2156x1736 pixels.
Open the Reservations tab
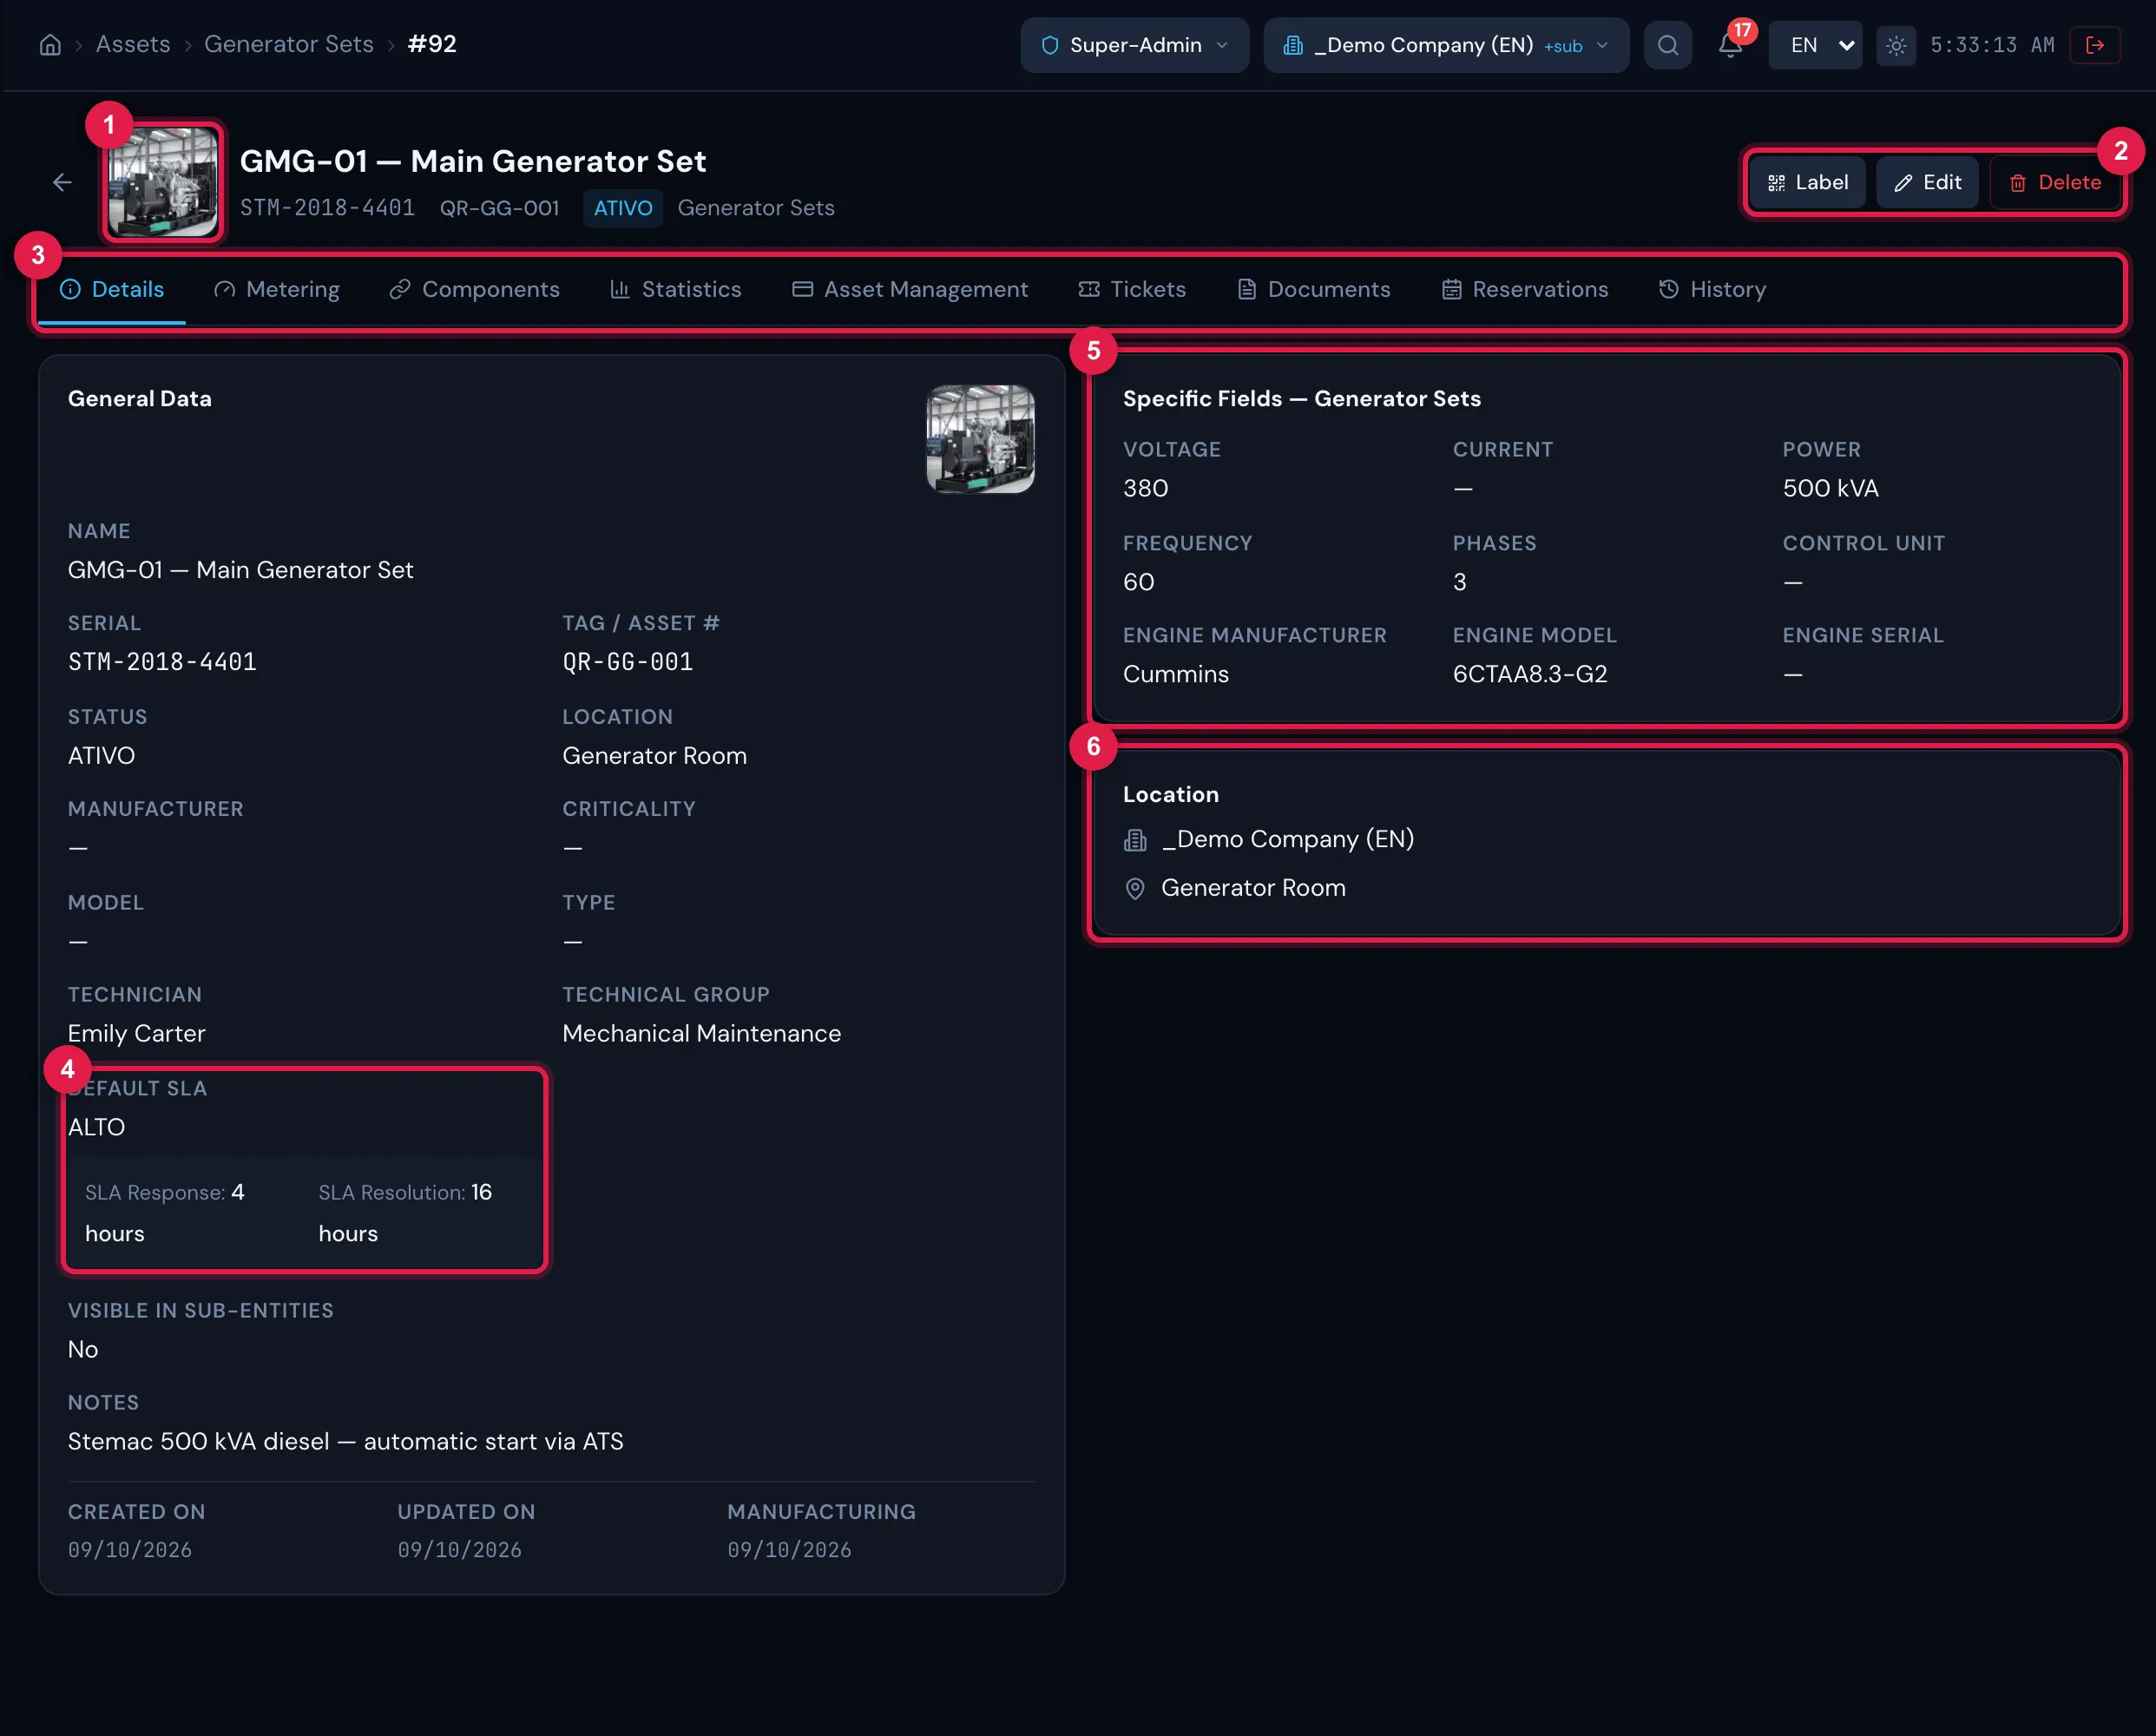1525,289
